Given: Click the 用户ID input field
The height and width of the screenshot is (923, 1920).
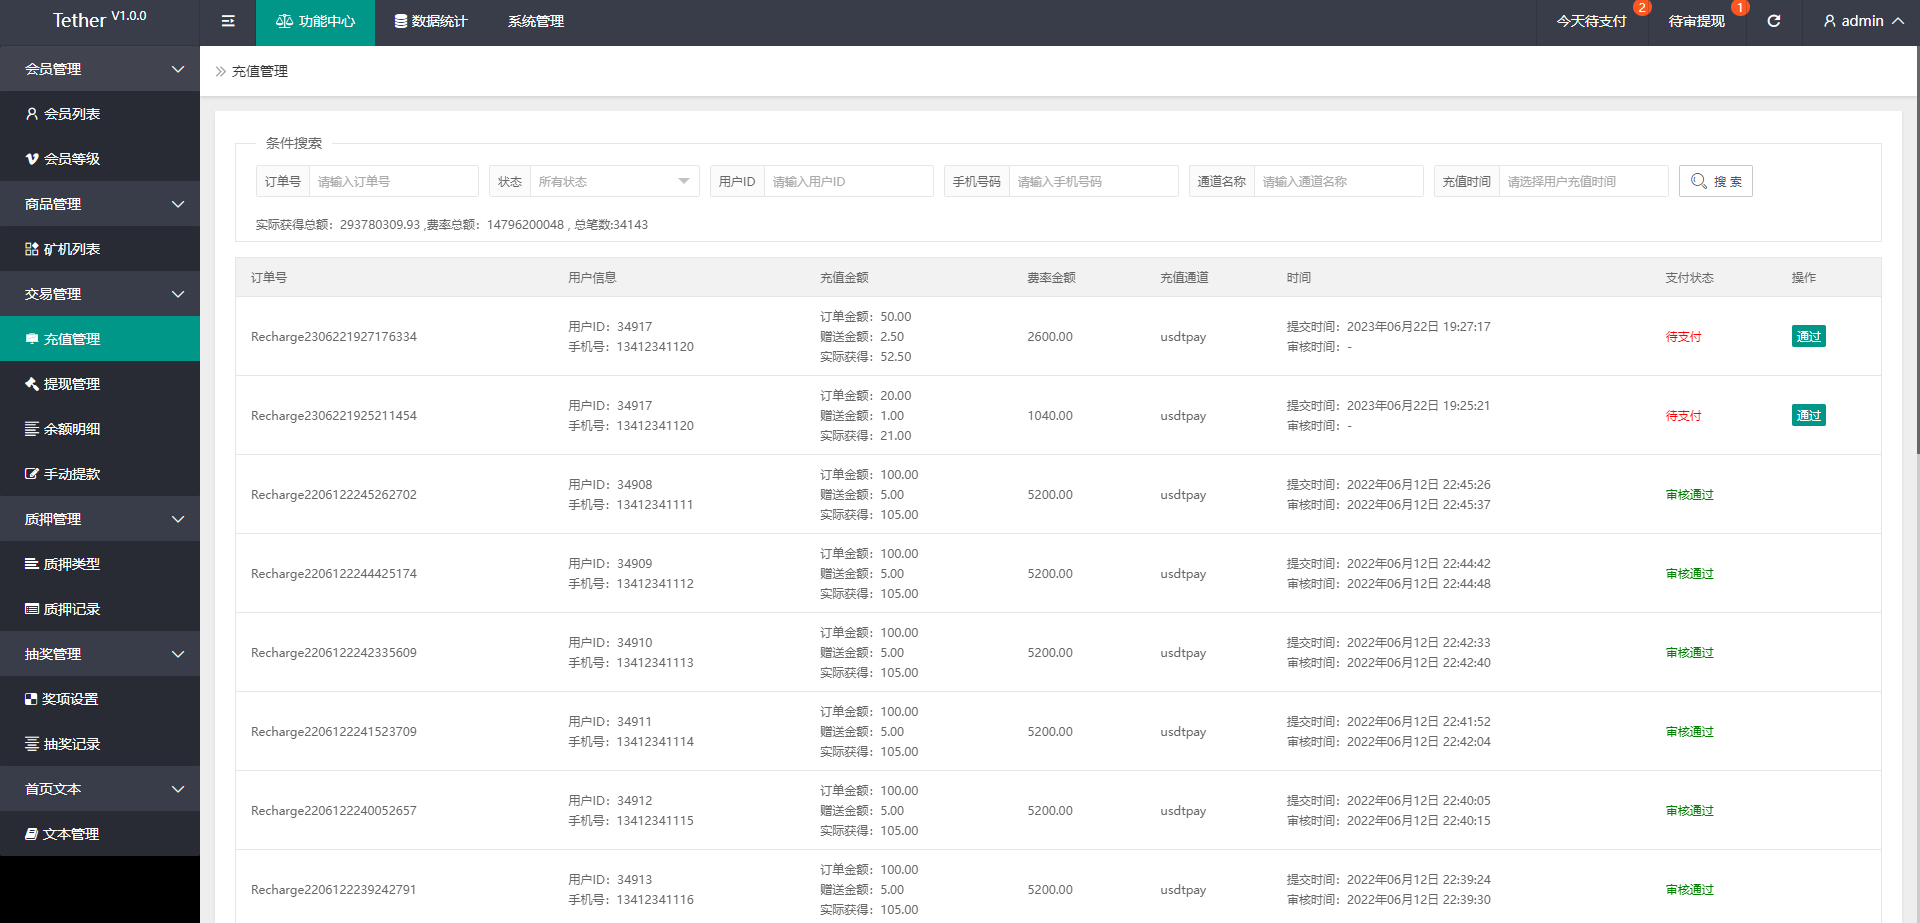Looking at the screenshot, I should coord(848,181).
